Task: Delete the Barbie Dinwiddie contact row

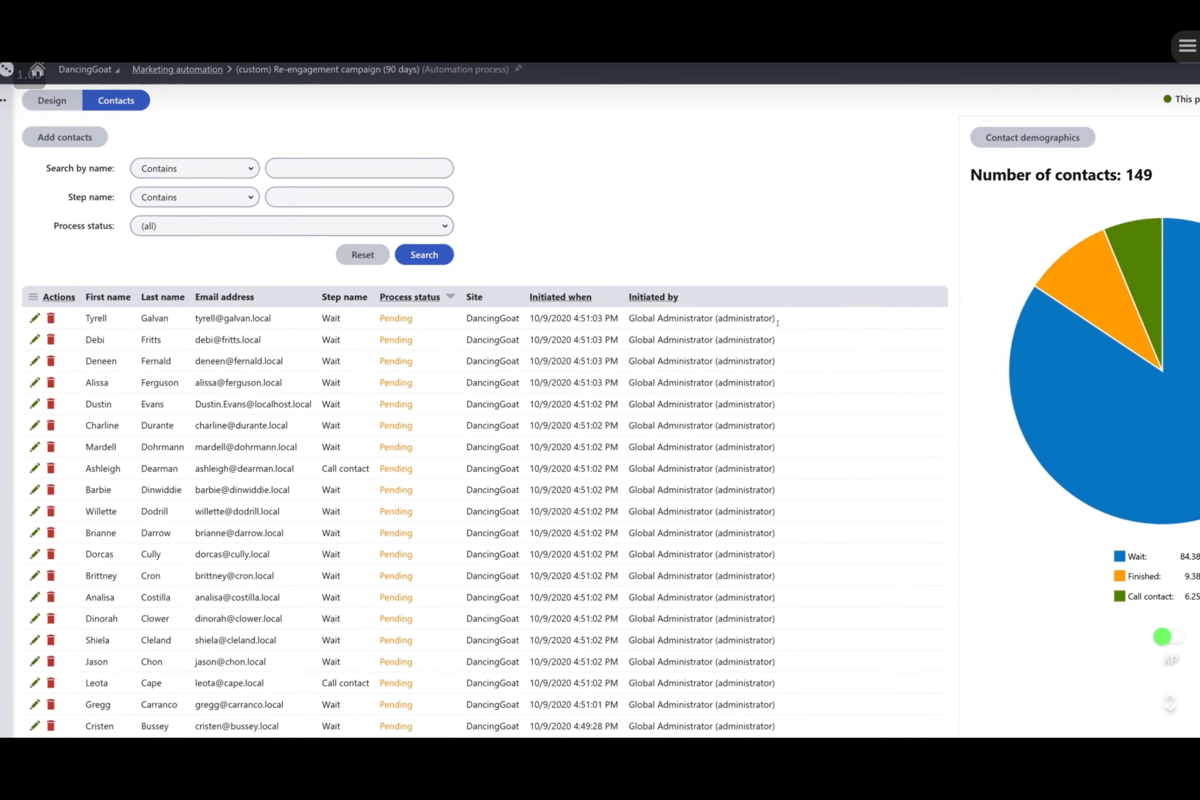Action: pyautogui.click(x=51, y=490)
